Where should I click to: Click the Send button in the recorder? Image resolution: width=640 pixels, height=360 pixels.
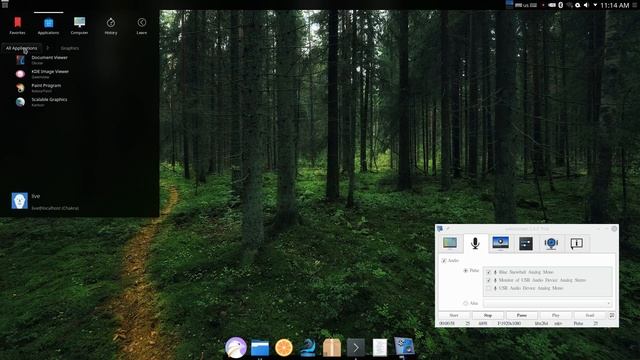click(590, 316)
